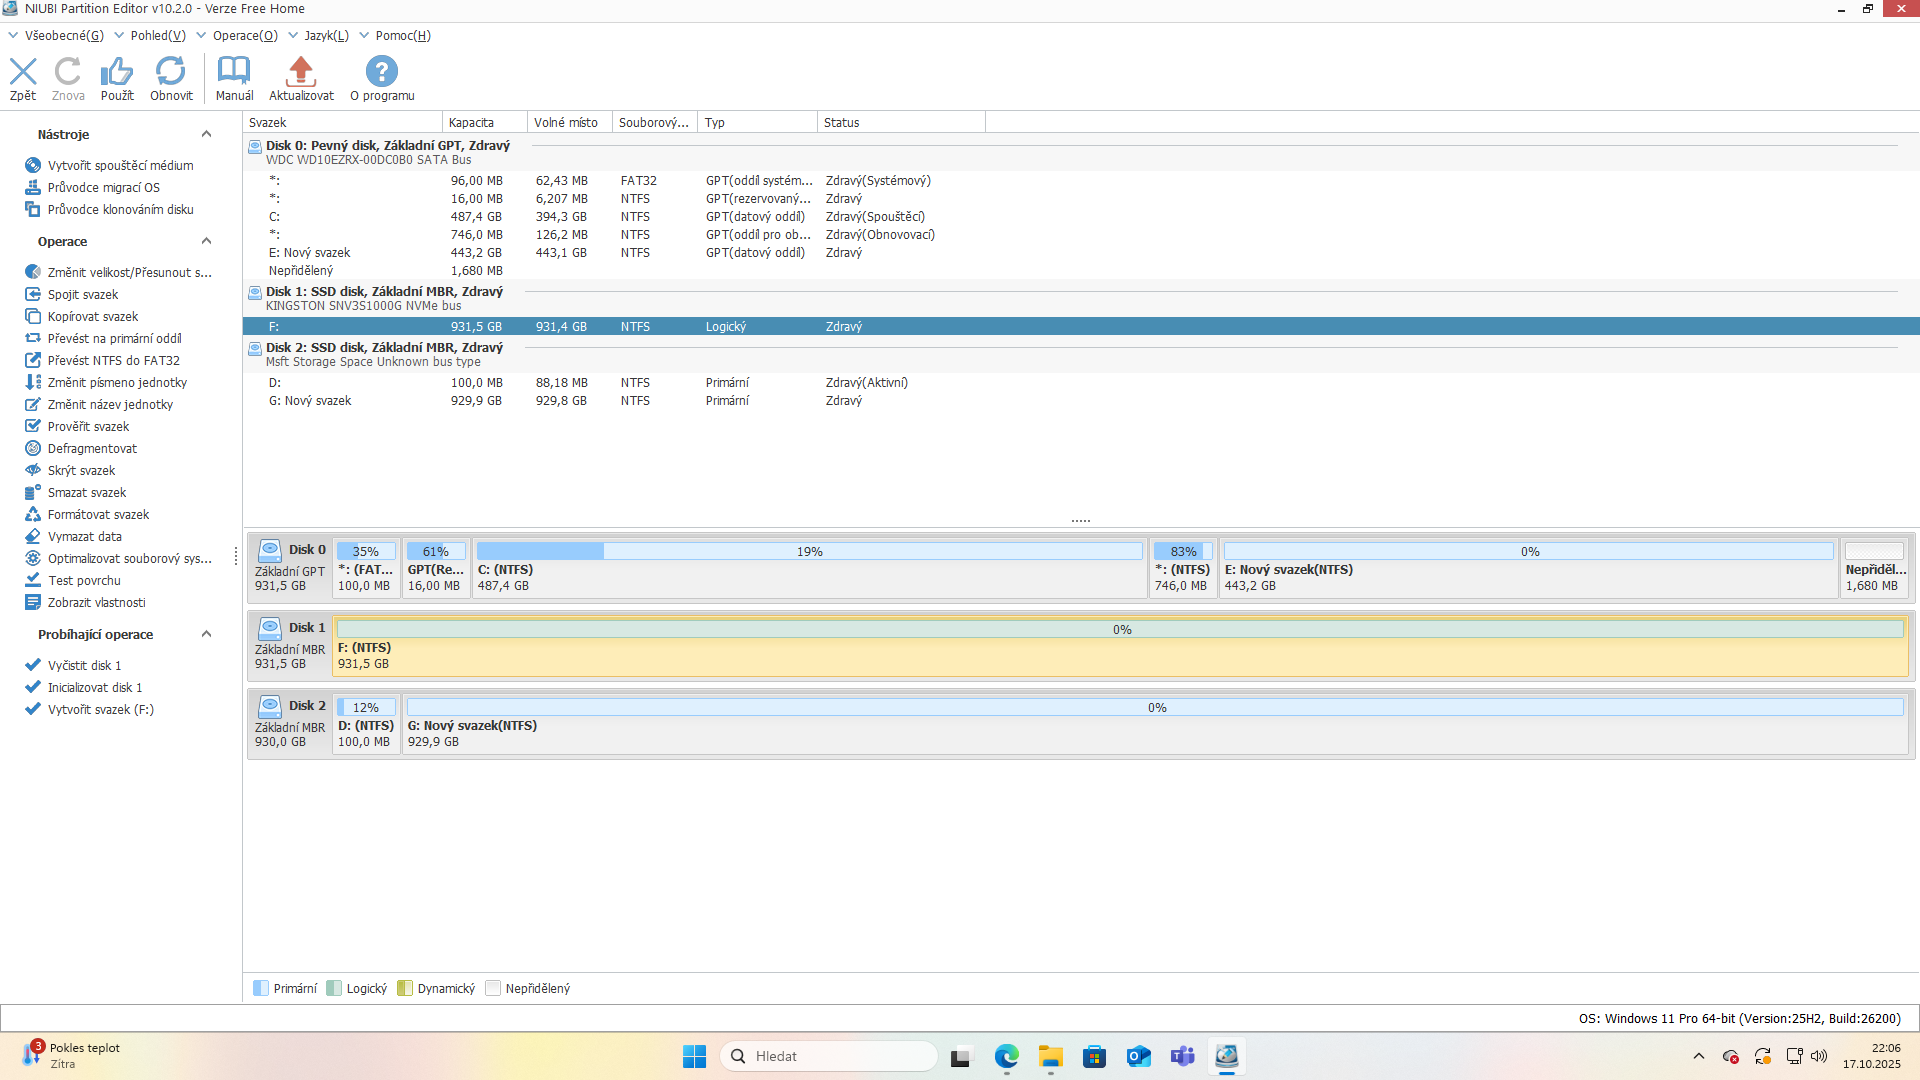Click Průvodce migrací OS link

pyautogui.click(x=103, y=188)
